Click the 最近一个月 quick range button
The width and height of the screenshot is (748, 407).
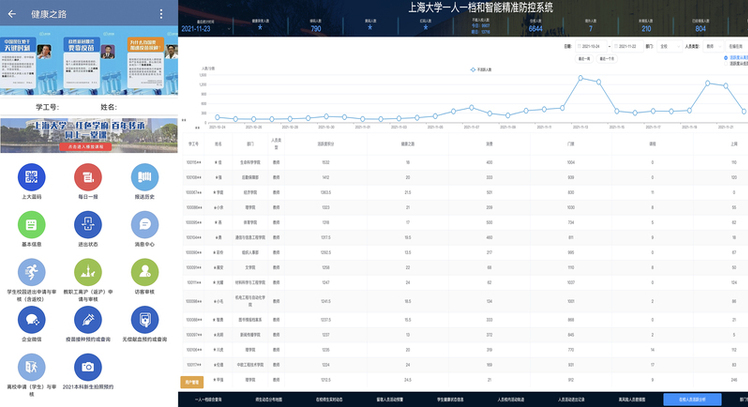(607, 59)
